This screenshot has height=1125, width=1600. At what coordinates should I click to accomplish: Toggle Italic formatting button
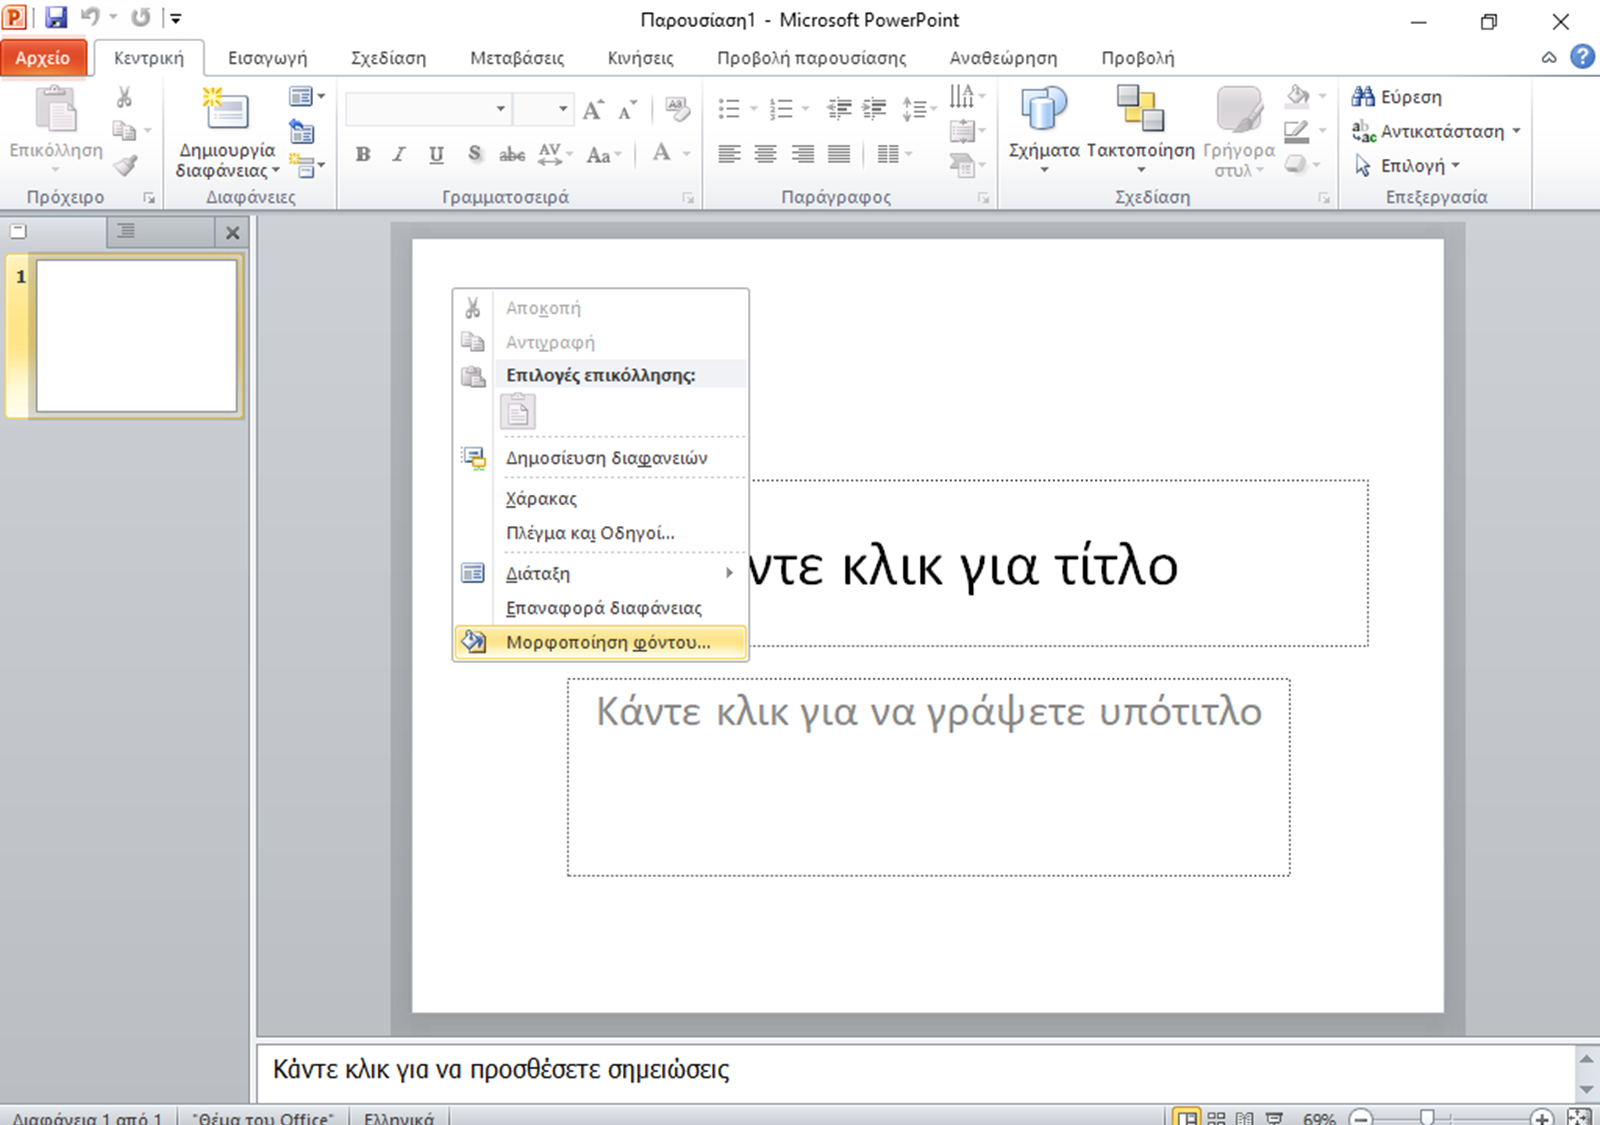pos(399,154)
